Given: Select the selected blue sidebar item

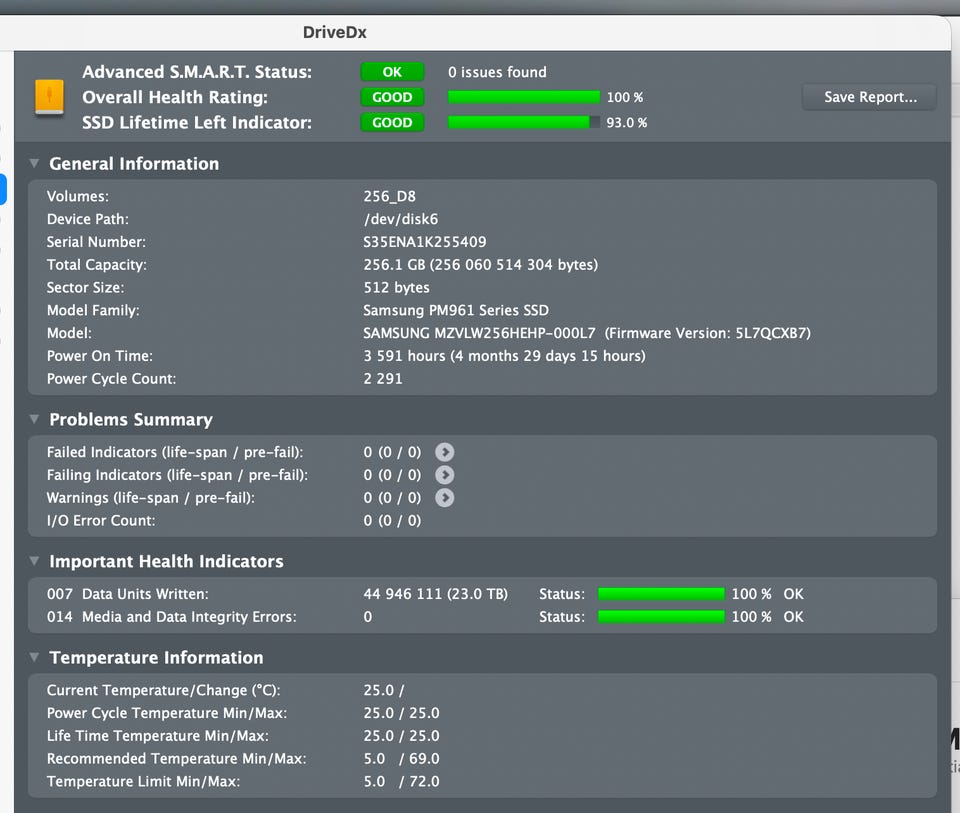Looking at the screenshot, I should coord(3,190).
